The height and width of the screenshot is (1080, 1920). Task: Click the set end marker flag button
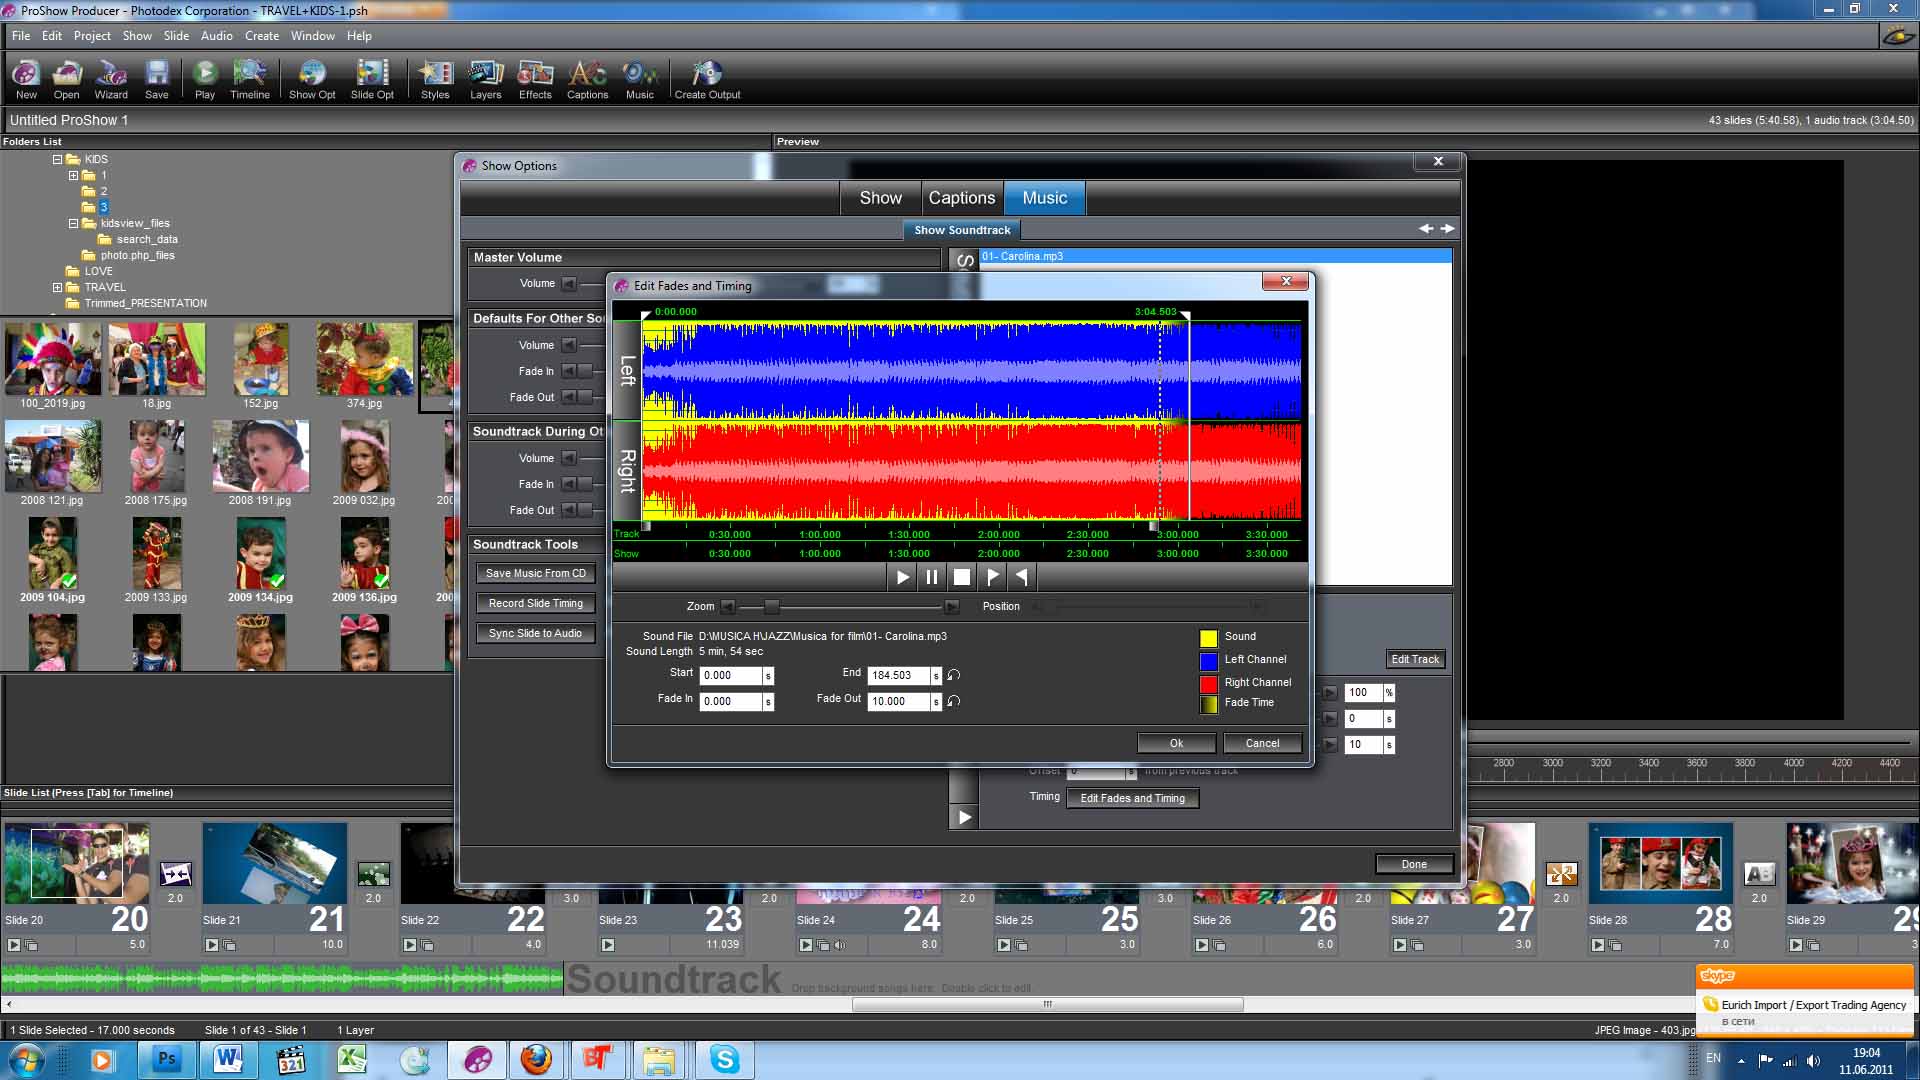(x=1022, y=577)
